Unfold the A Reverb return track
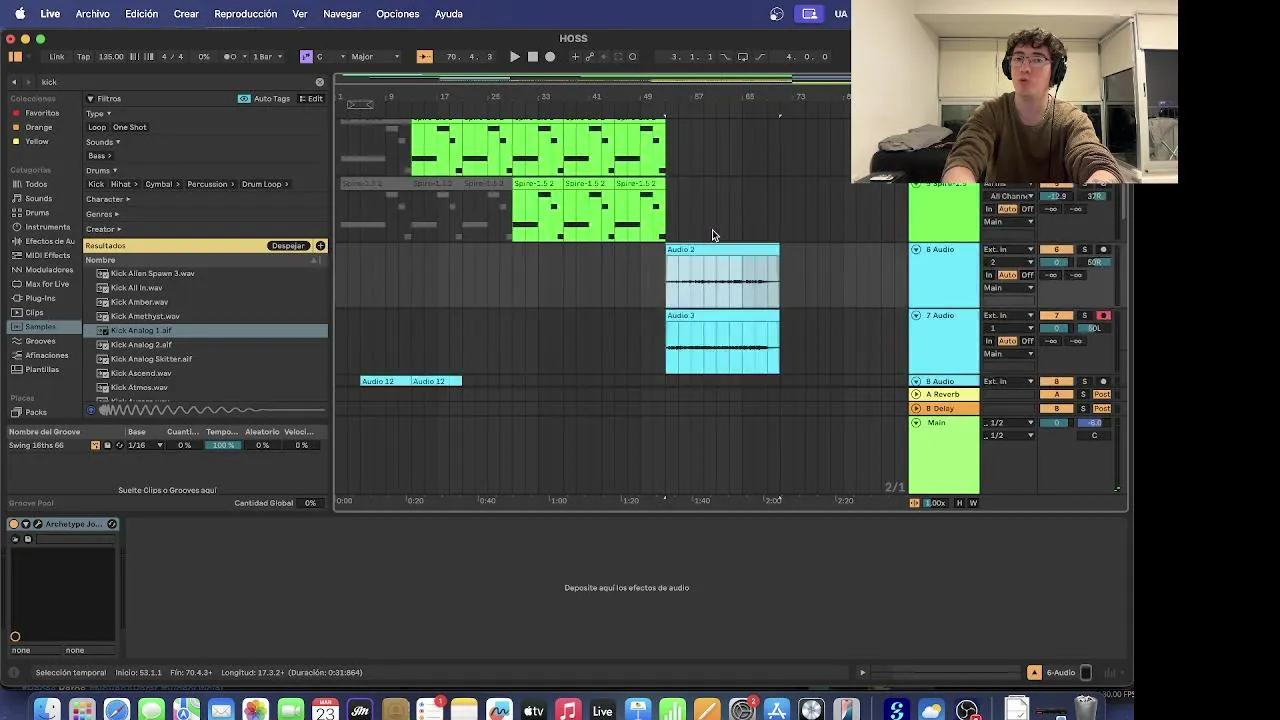This screenshot has width=1280, height=720. coord(916,395)
